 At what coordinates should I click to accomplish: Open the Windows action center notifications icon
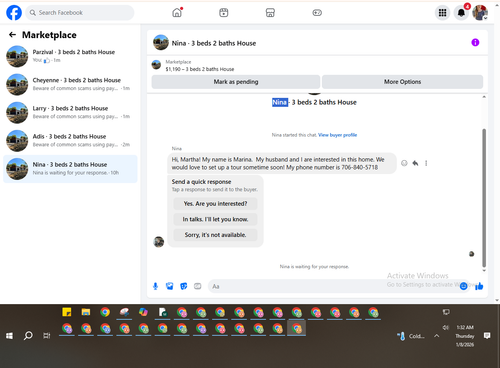coord(487,336)
